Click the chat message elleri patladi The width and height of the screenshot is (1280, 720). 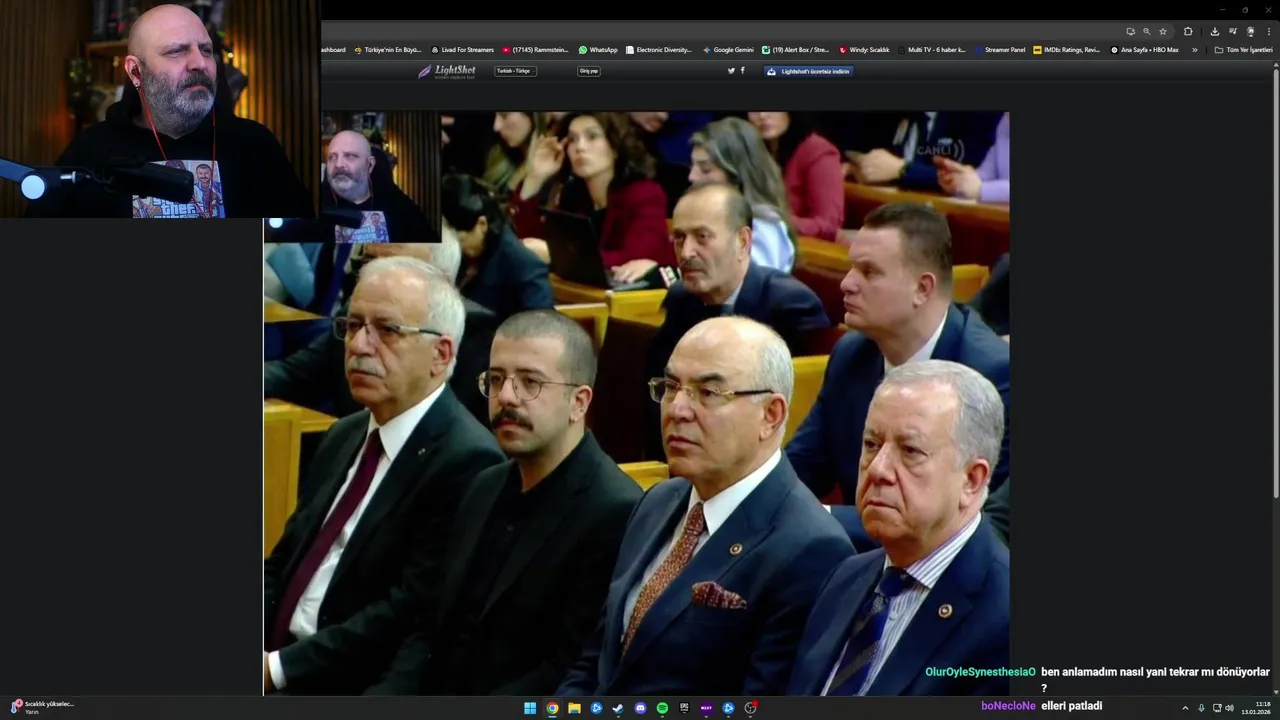1071,705
